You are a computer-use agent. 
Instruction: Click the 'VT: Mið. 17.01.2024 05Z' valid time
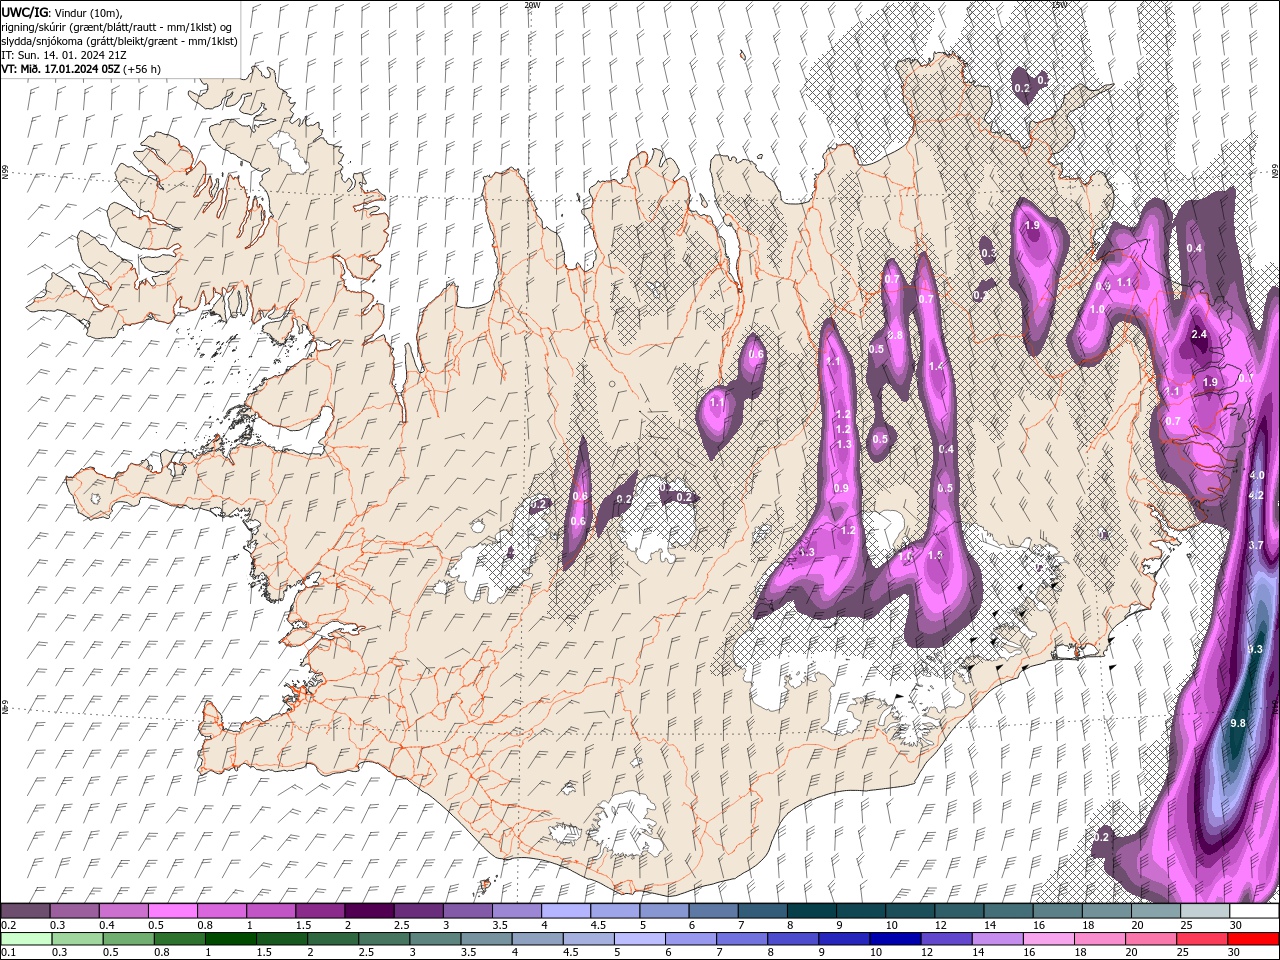(61, 69)
